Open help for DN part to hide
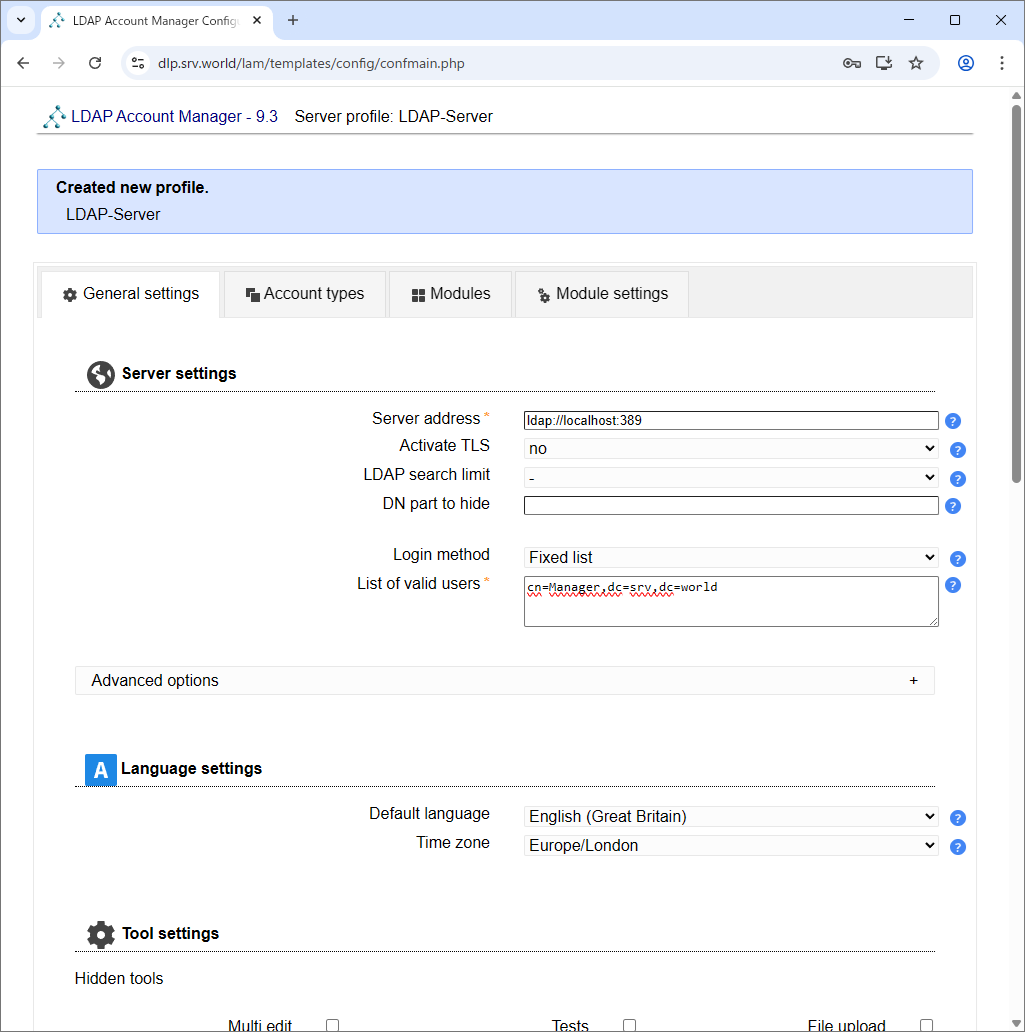This screenshot has width=1025, height=1032. coord(953,506)
